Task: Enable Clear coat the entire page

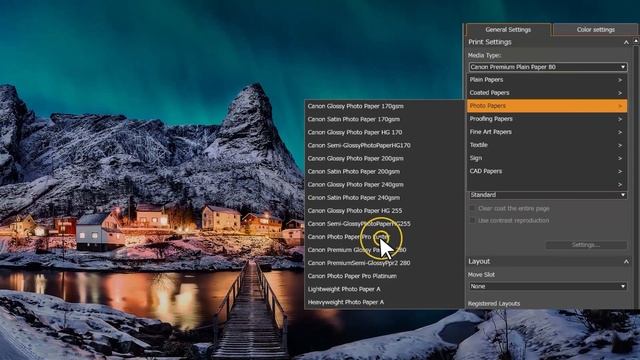Action: 472,208
